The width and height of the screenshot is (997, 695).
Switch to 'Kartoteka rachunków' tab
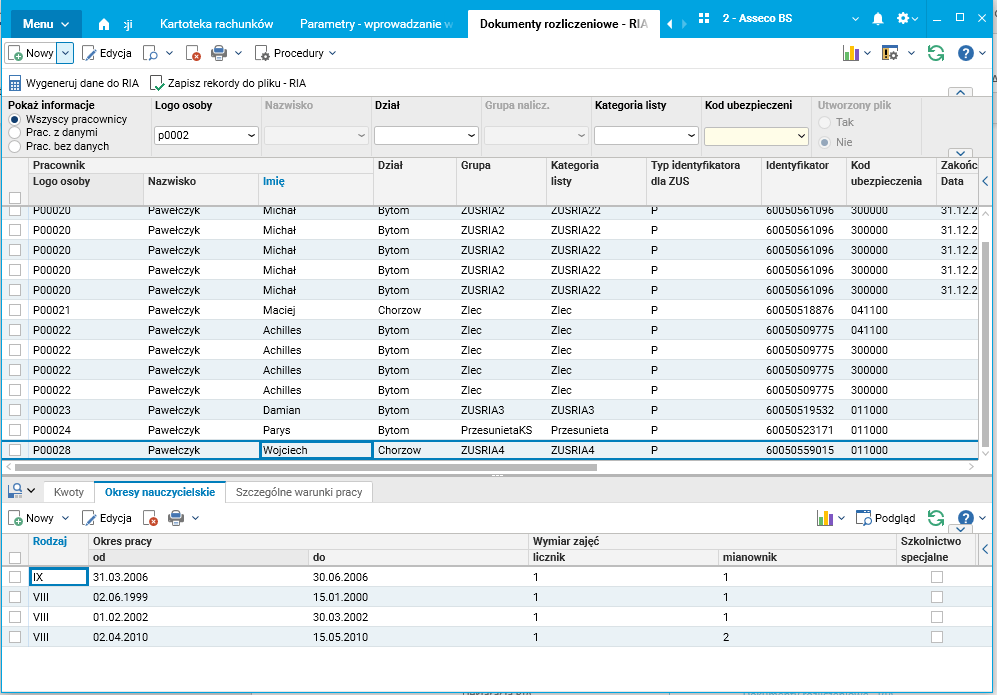pos(214,22)
